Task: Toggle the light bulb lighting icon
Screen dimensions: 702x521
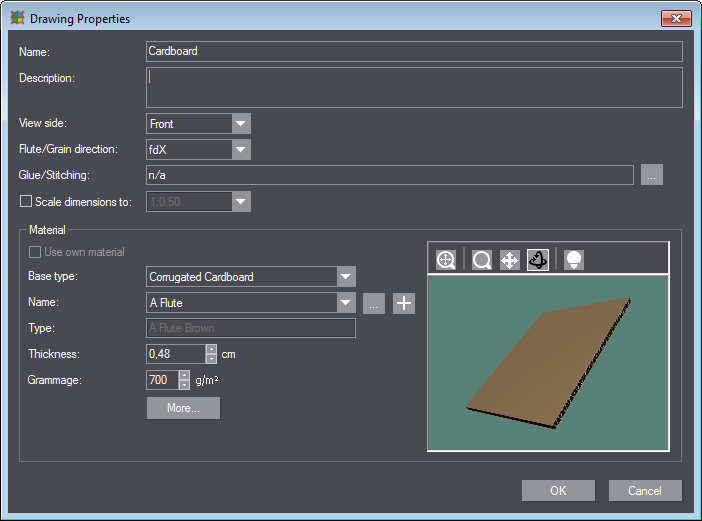Action: [x=573, y=260]
